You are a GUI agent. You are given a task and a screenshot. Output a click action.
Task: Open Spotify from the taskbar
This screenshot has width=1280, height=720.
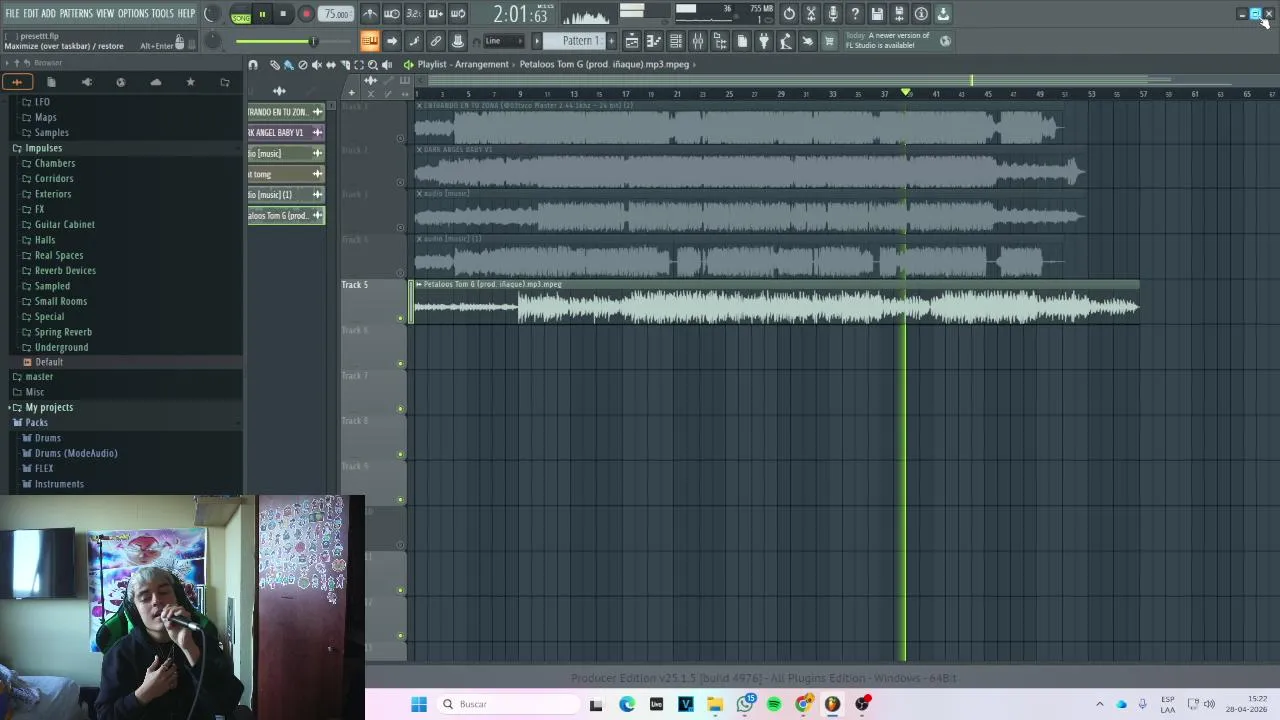(x=774, y=704)
